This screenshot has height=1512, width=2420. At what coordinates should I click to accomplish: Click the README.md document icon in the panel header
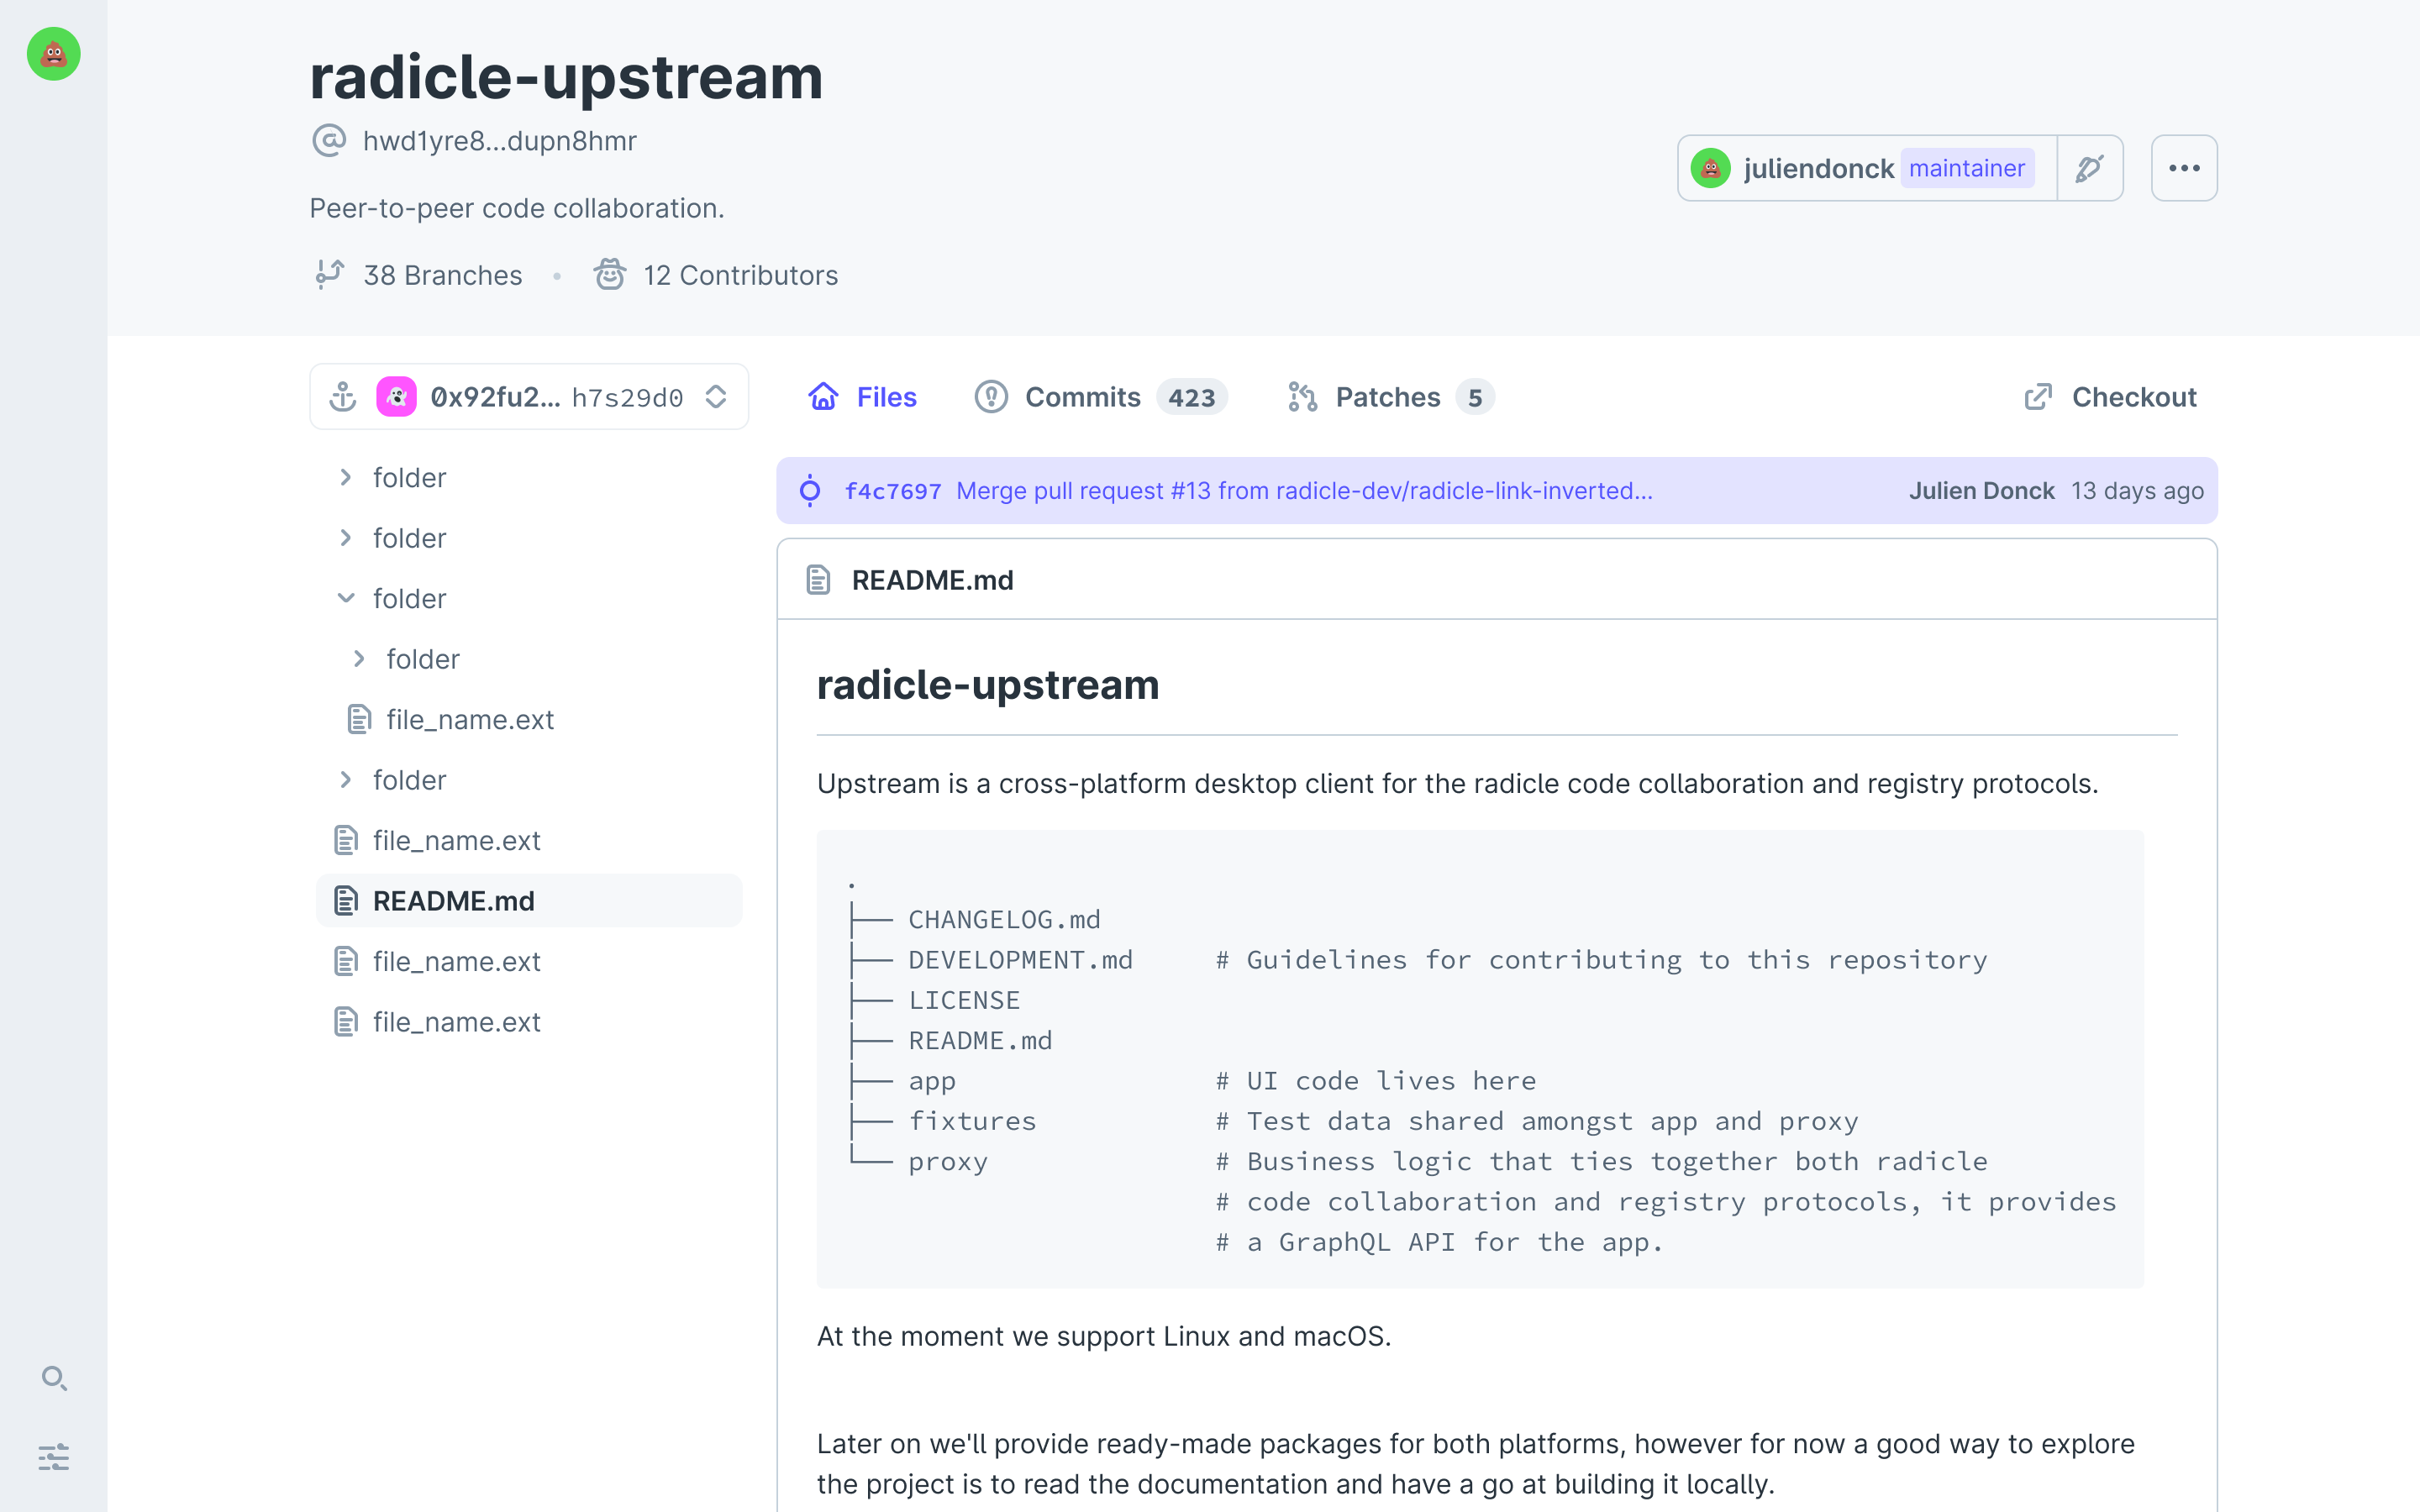(x=818, y=579)
